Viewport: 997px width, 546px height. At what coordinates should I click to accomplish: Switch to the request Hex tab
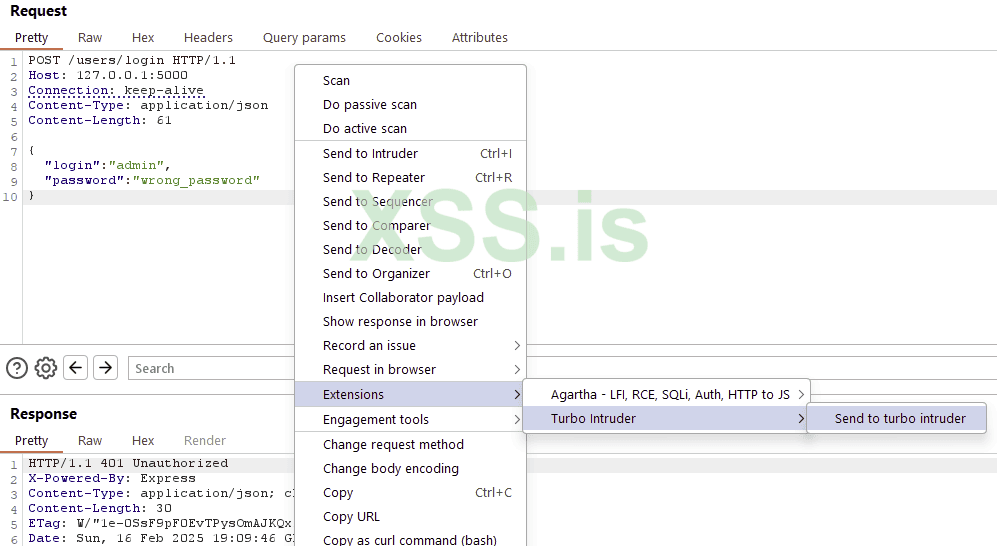[x=143, y=38]
